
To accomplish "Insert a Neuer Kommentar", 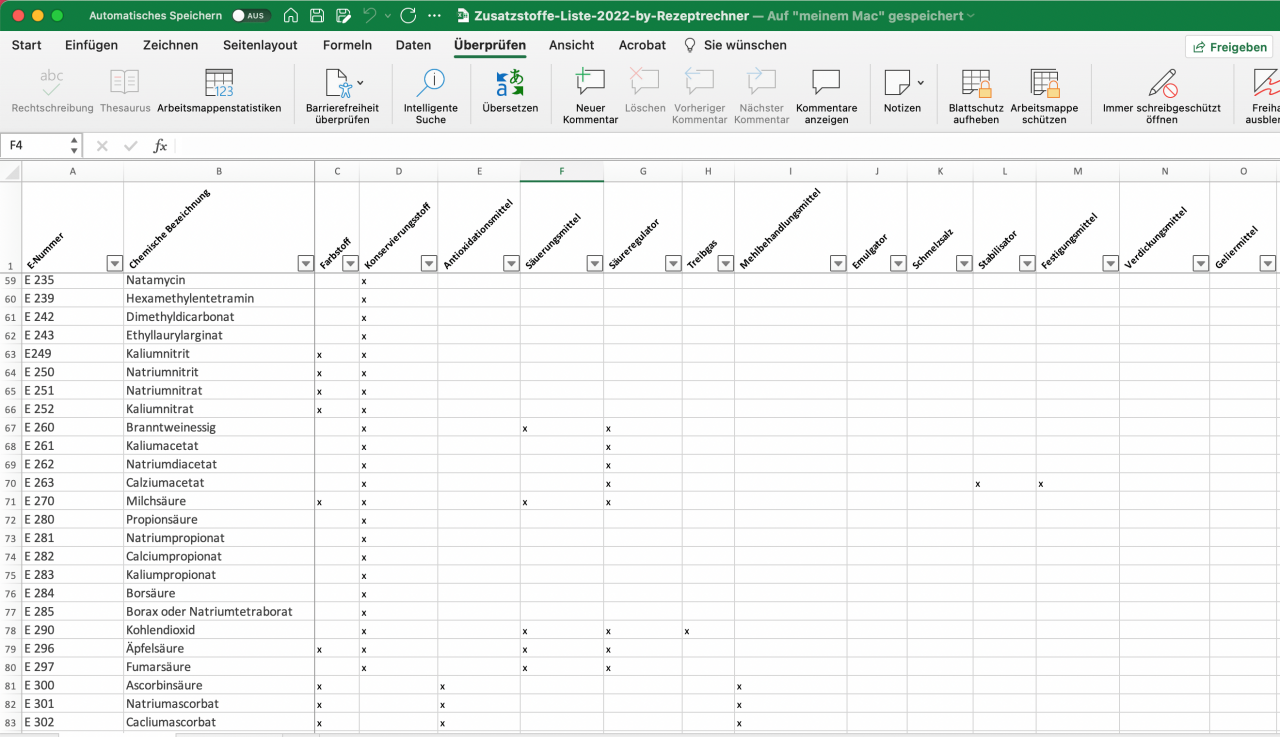I will click(589, 95).
